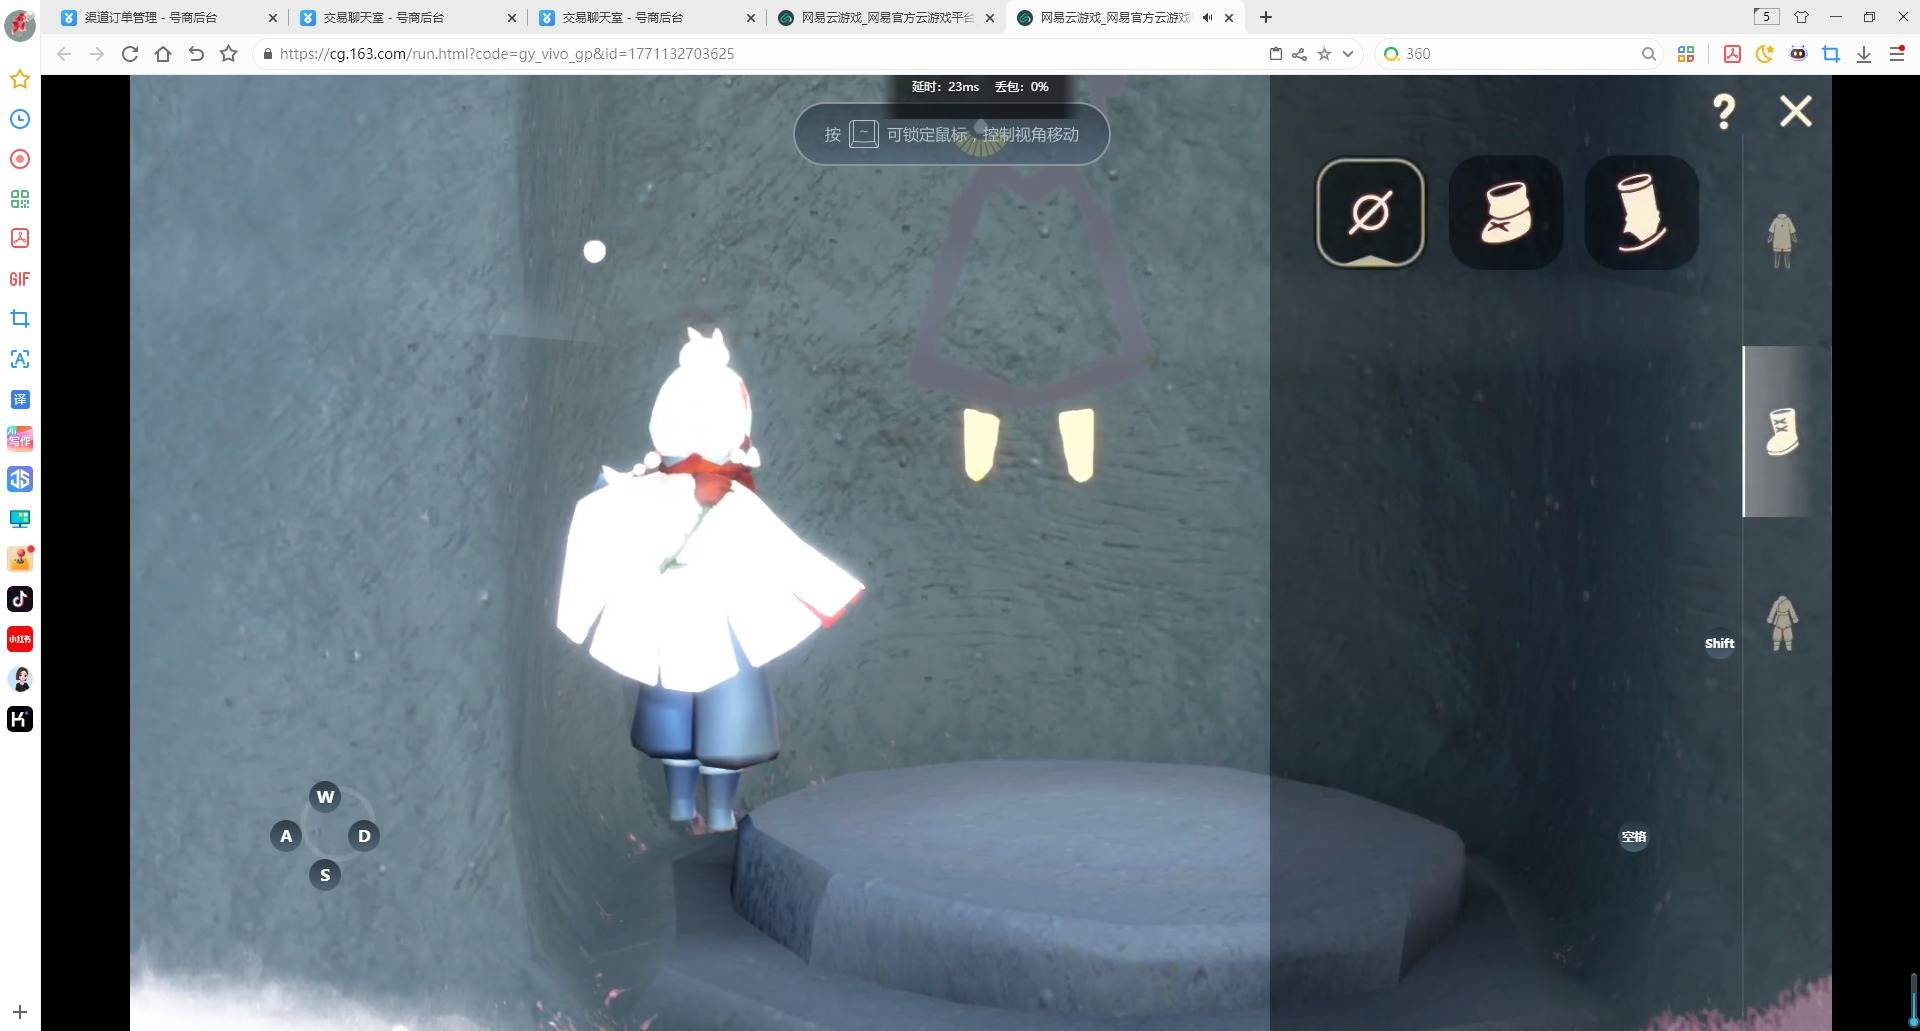Take a screenshot with the toolbar crop icon
Viewport: 1920px width, 1031px height.
[1831, 54]
